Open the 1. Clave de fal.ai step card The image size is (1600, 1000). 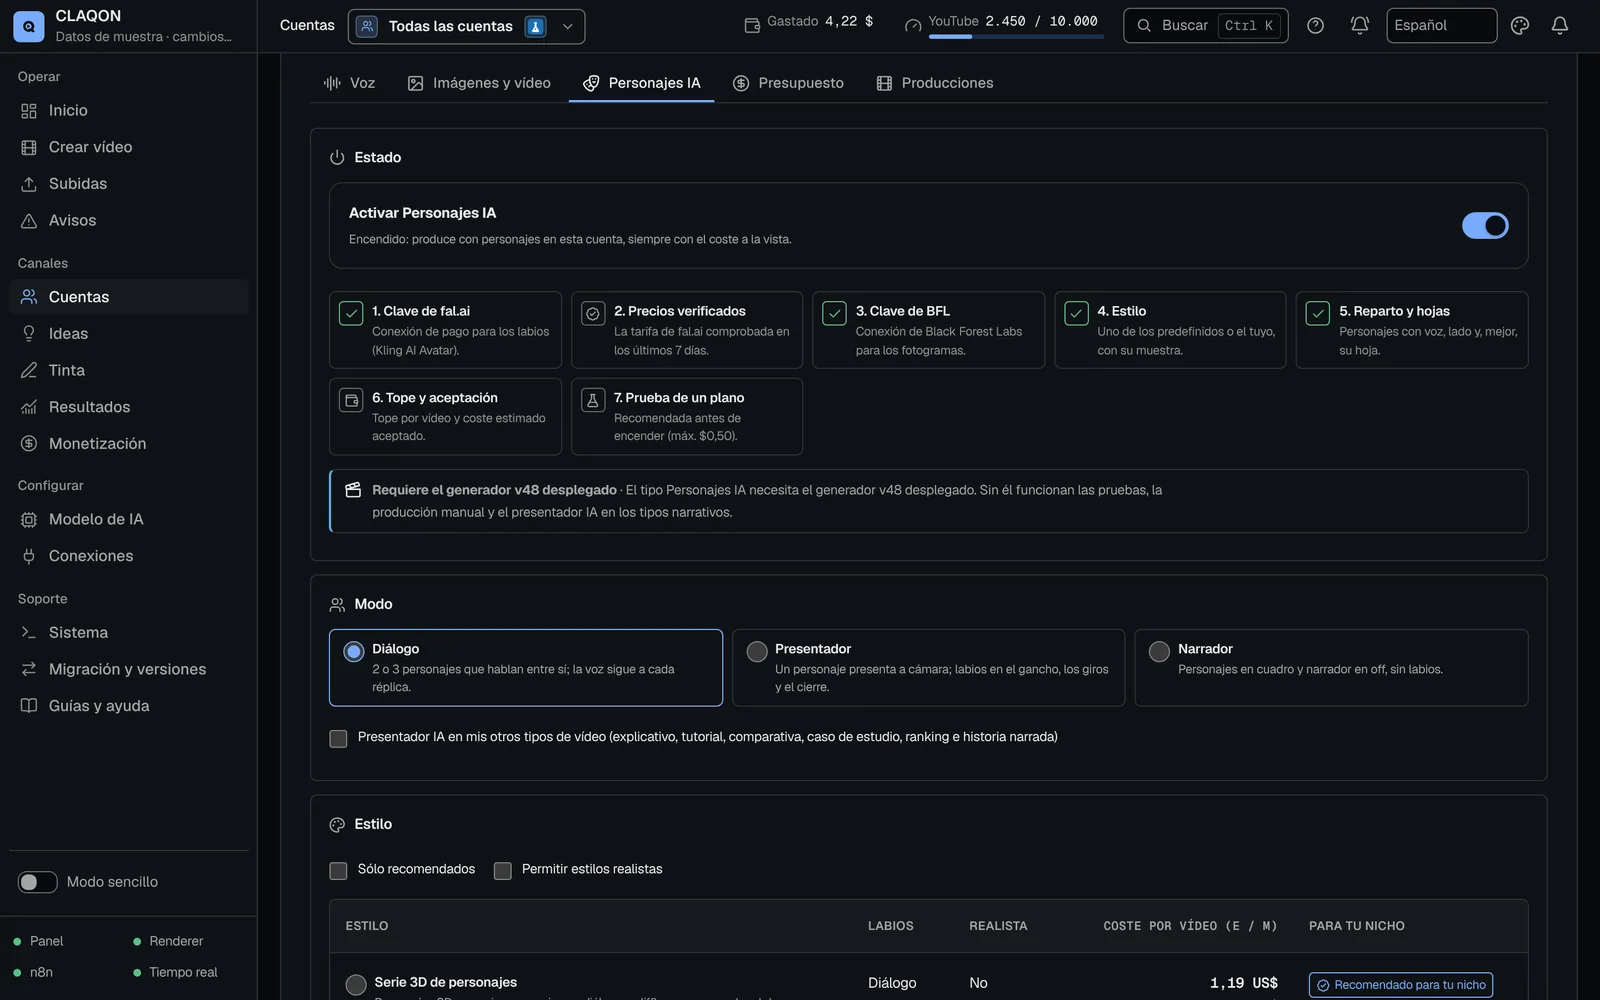[445, 330]
